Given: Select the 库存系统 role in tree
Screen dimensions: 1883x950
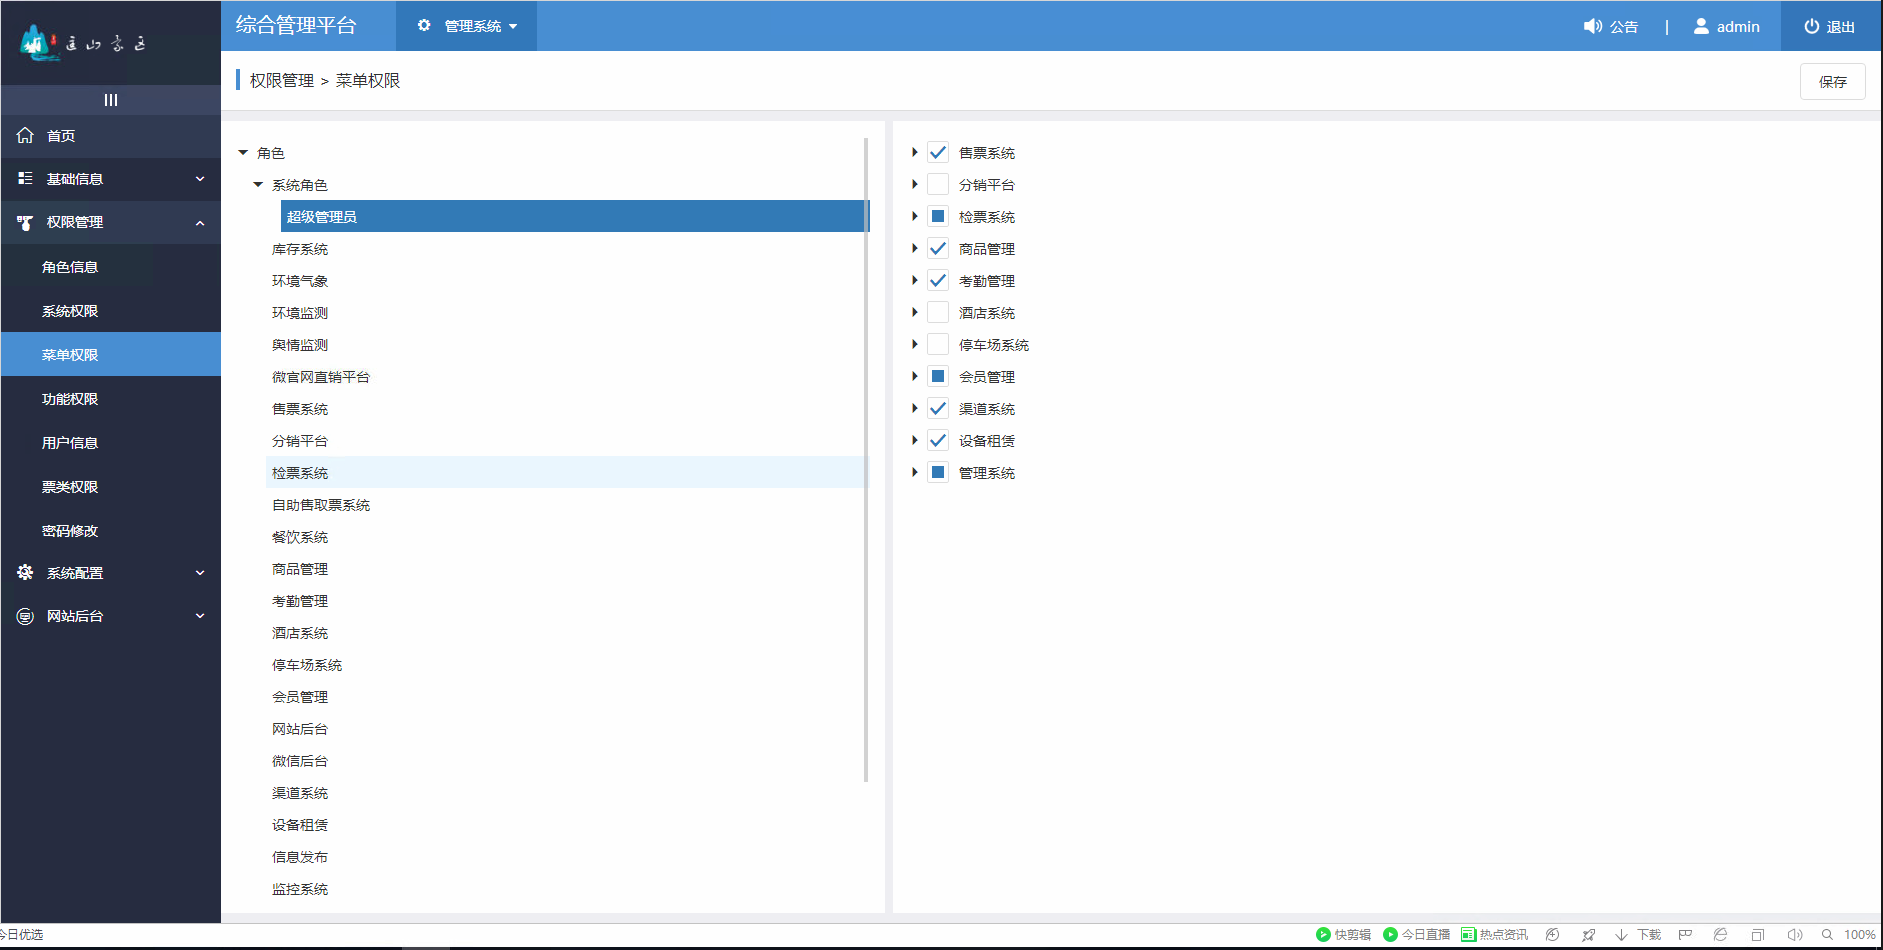Looking at the screenshot, I should coord(300,249).
